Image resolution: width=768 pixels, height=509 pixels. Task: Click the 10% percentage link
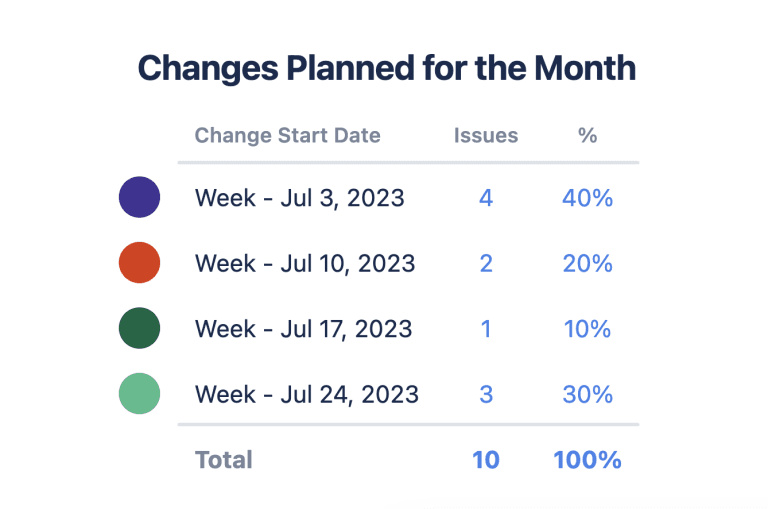coord(587,329)
